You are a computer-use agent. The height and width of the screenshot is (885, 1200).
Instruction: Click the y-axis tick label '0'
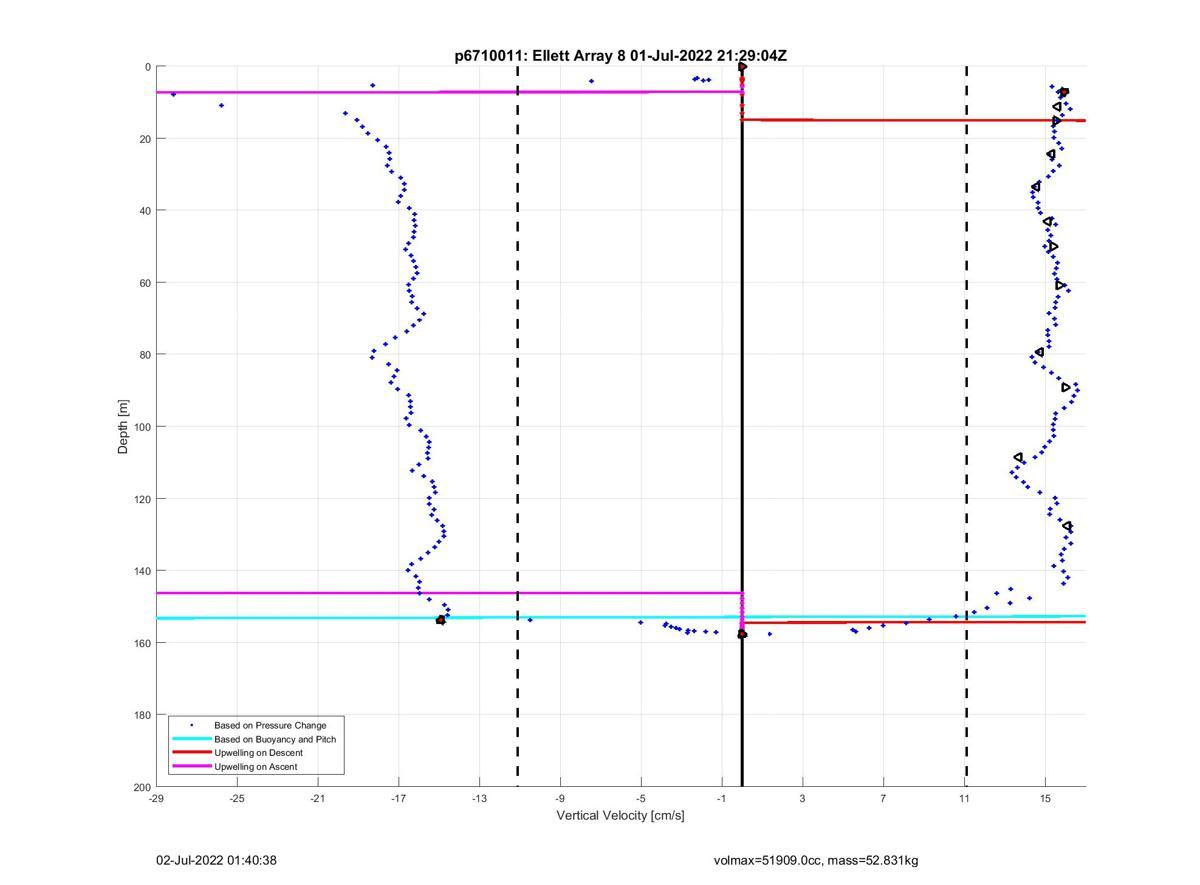pos(148,67)
